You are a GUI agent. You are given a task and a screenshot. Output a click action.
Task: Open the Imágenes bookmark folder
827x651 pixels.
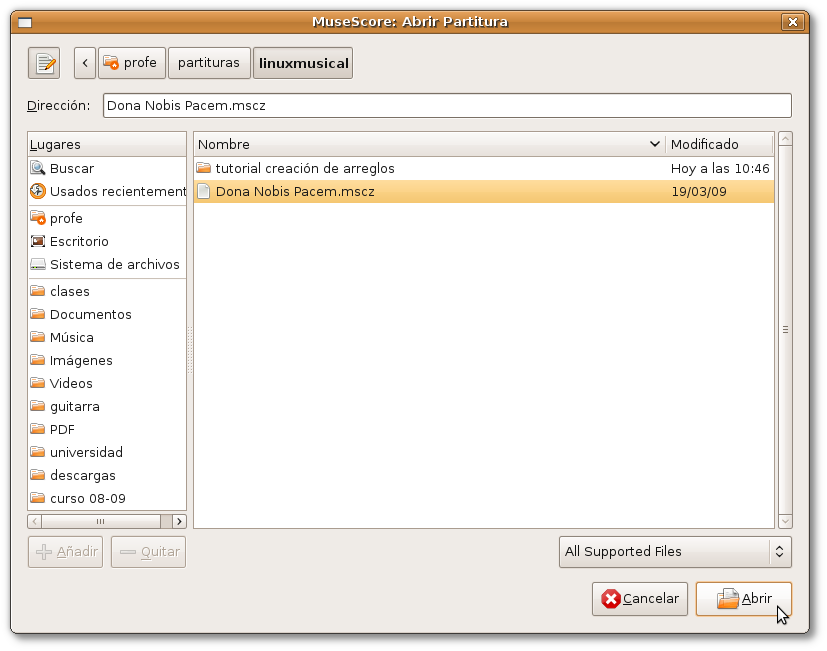(x=108, y=360)
